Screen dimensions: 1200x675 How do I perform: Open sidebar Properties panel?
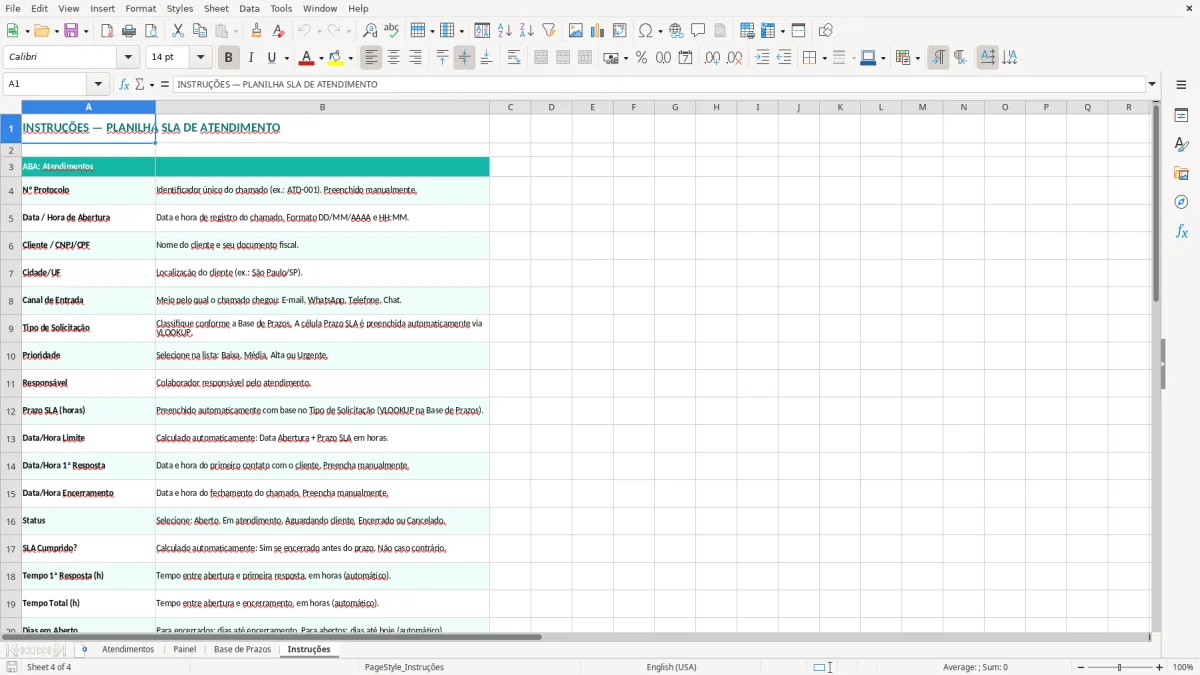[x=1181, y=116]
